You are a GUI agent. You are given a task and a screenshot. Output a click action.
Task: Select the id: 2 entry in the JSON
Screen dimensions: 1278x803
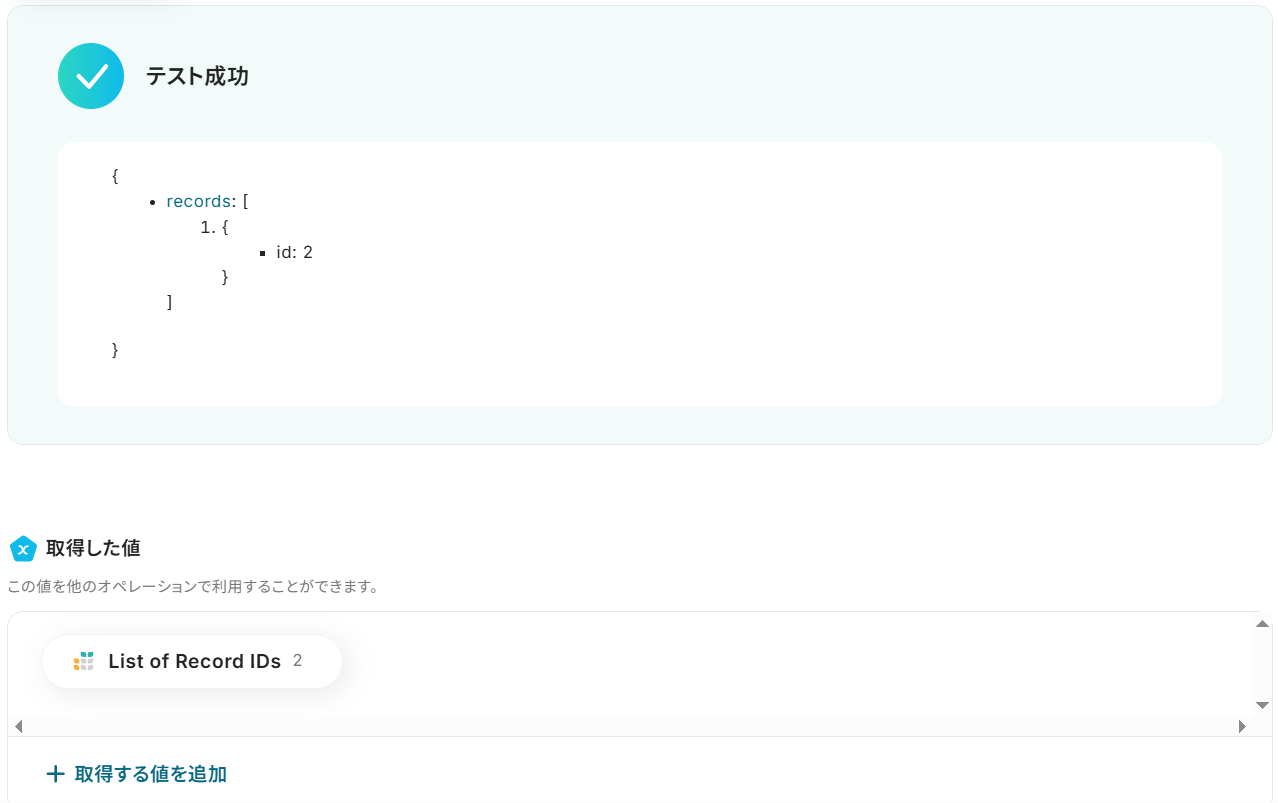point(294,252)
